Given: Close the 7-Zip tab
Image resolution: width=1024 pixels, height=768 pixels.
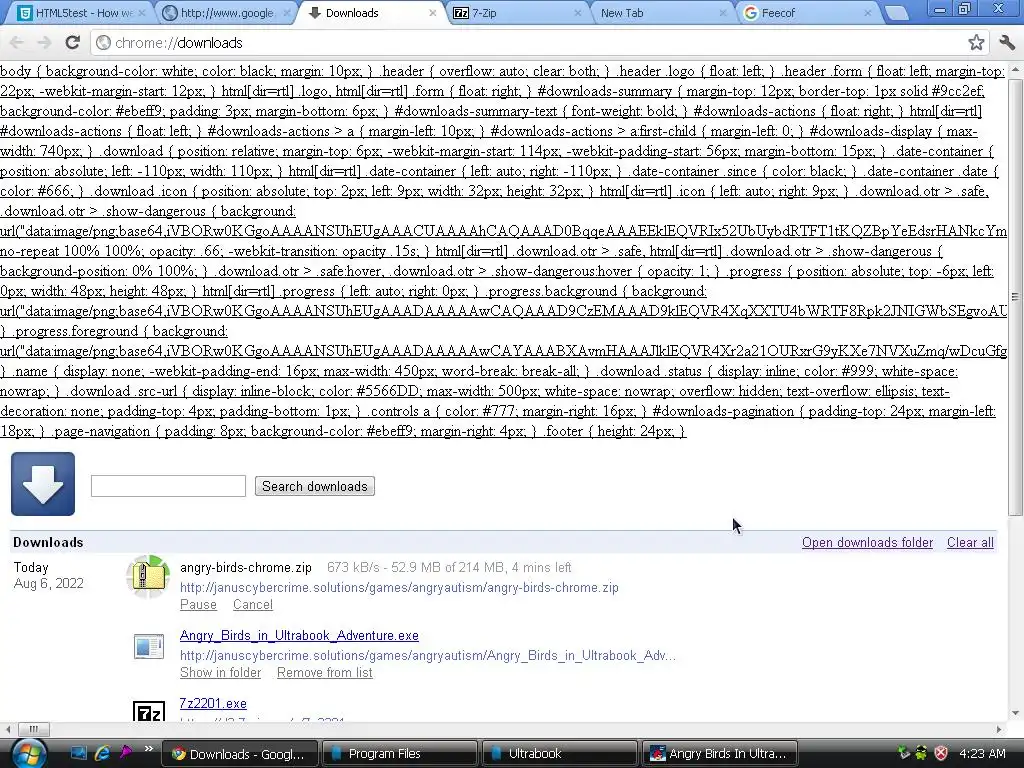Looking at the screenshot, I should (577, 12).
